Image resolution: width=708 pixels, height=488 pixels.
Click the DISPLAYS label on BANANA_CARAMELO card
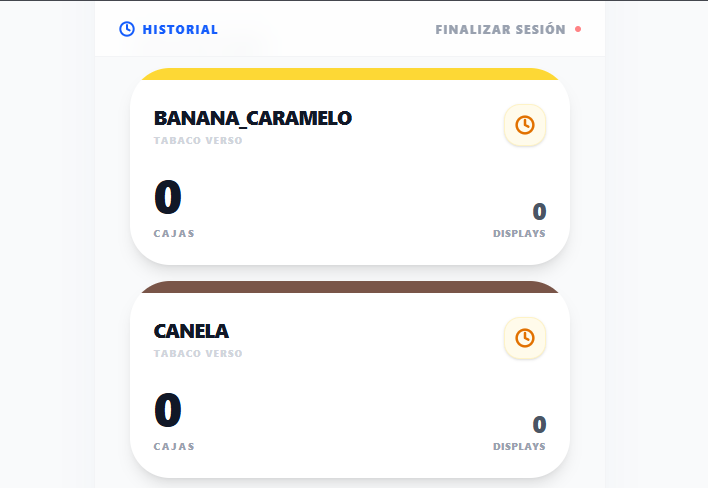pyautogui.click(x=519, y=234)
